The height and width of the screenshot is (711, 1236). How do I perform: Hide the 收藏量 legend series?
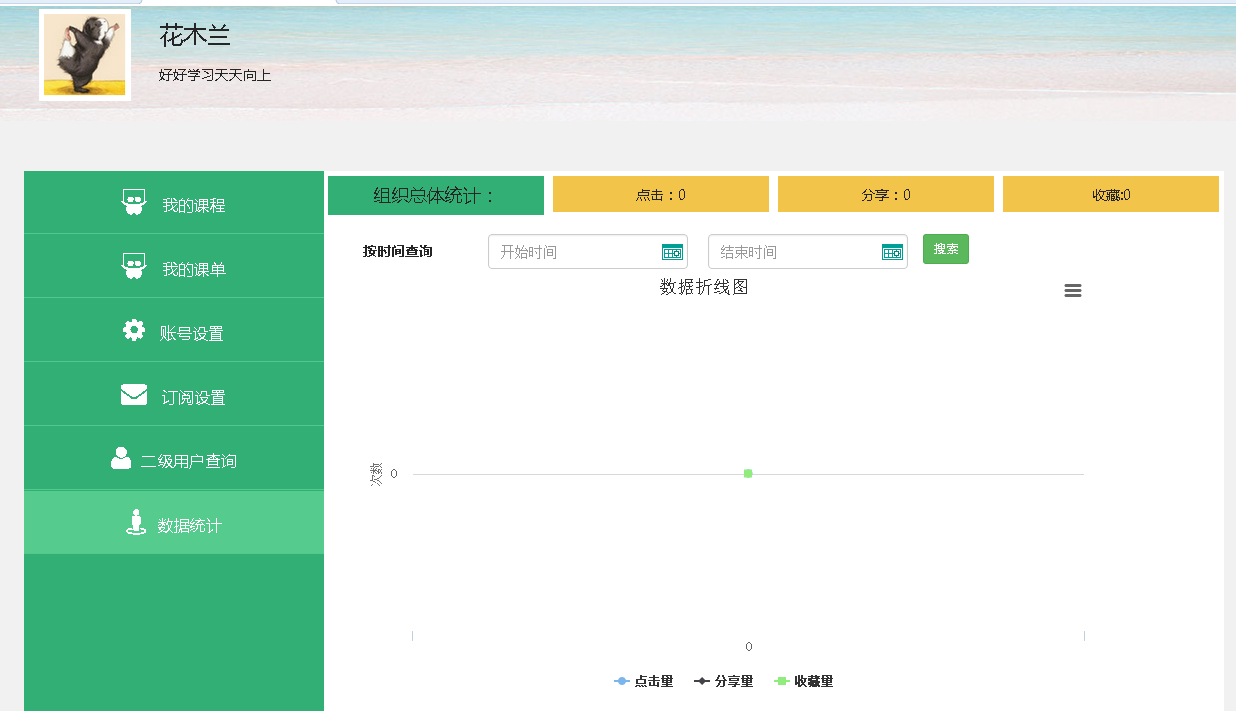tap(805, 681)
